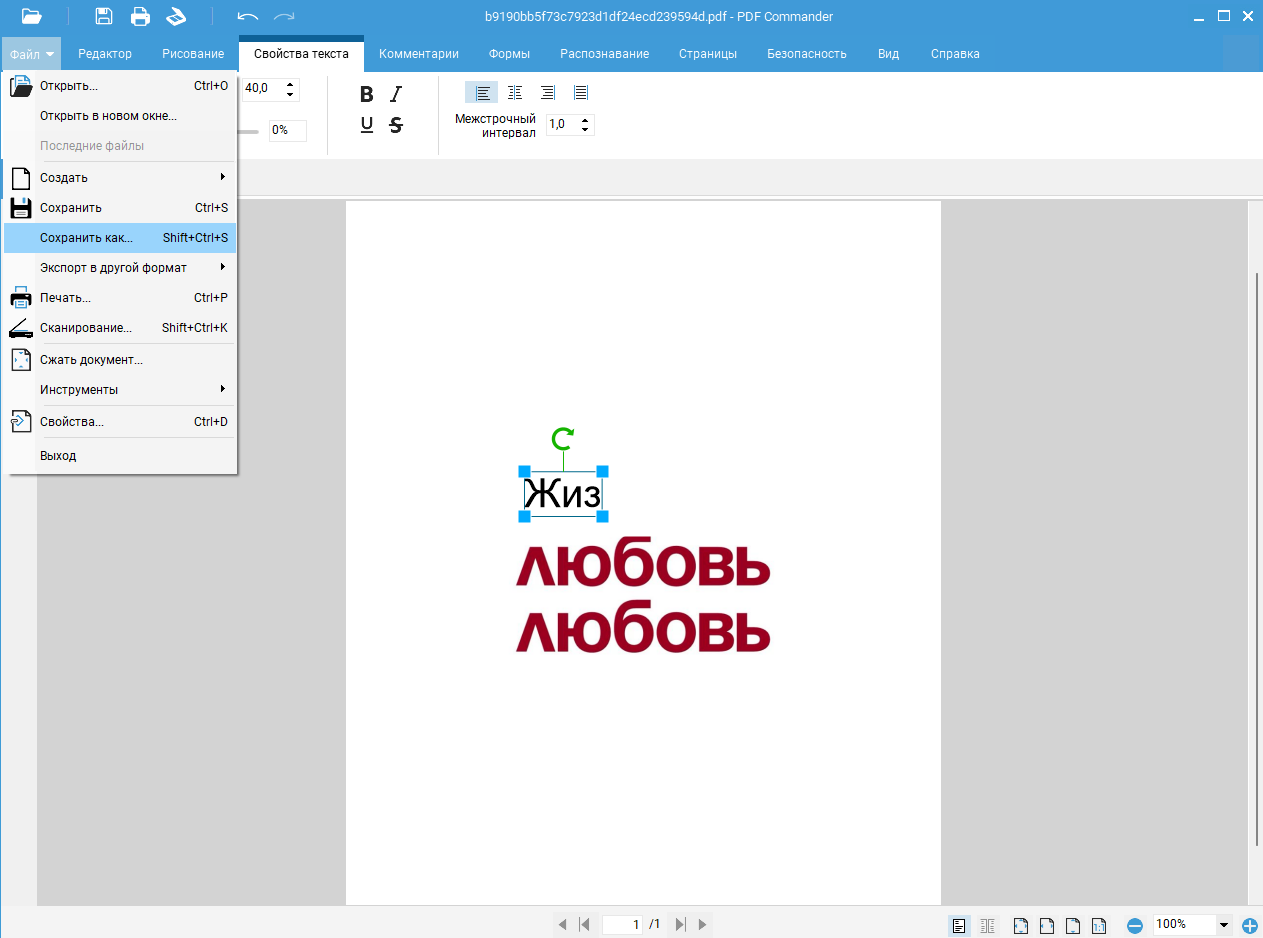Toggle underline text formatting
This screenshot has height=938, width=1263.
point(367,125)
